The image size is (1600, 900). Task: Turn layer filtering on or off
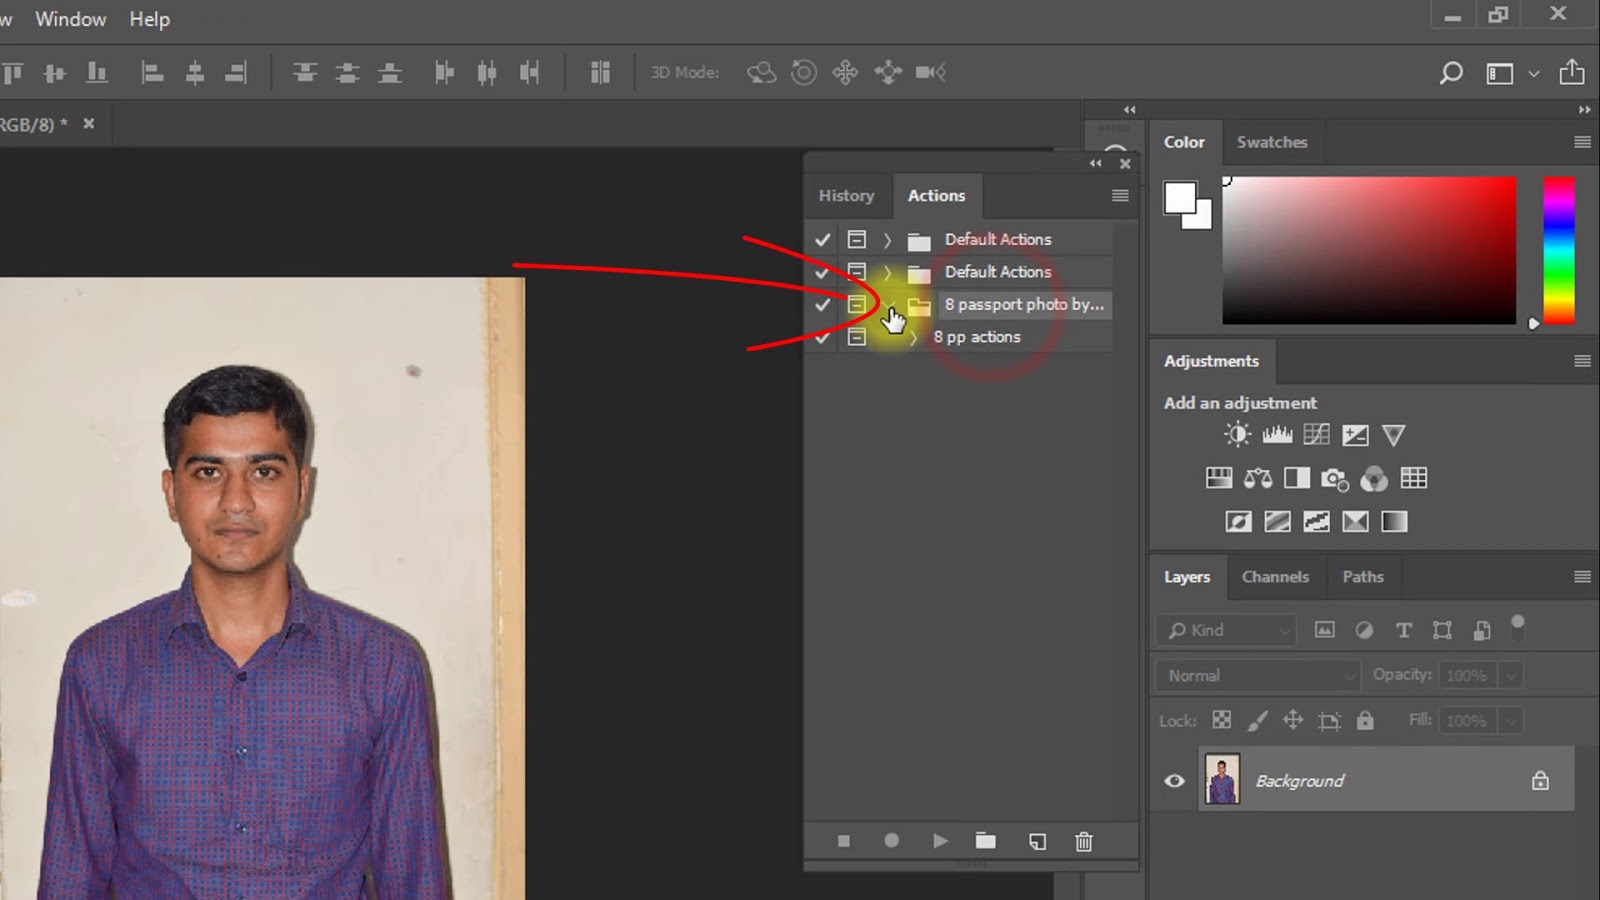point(1517,626)
